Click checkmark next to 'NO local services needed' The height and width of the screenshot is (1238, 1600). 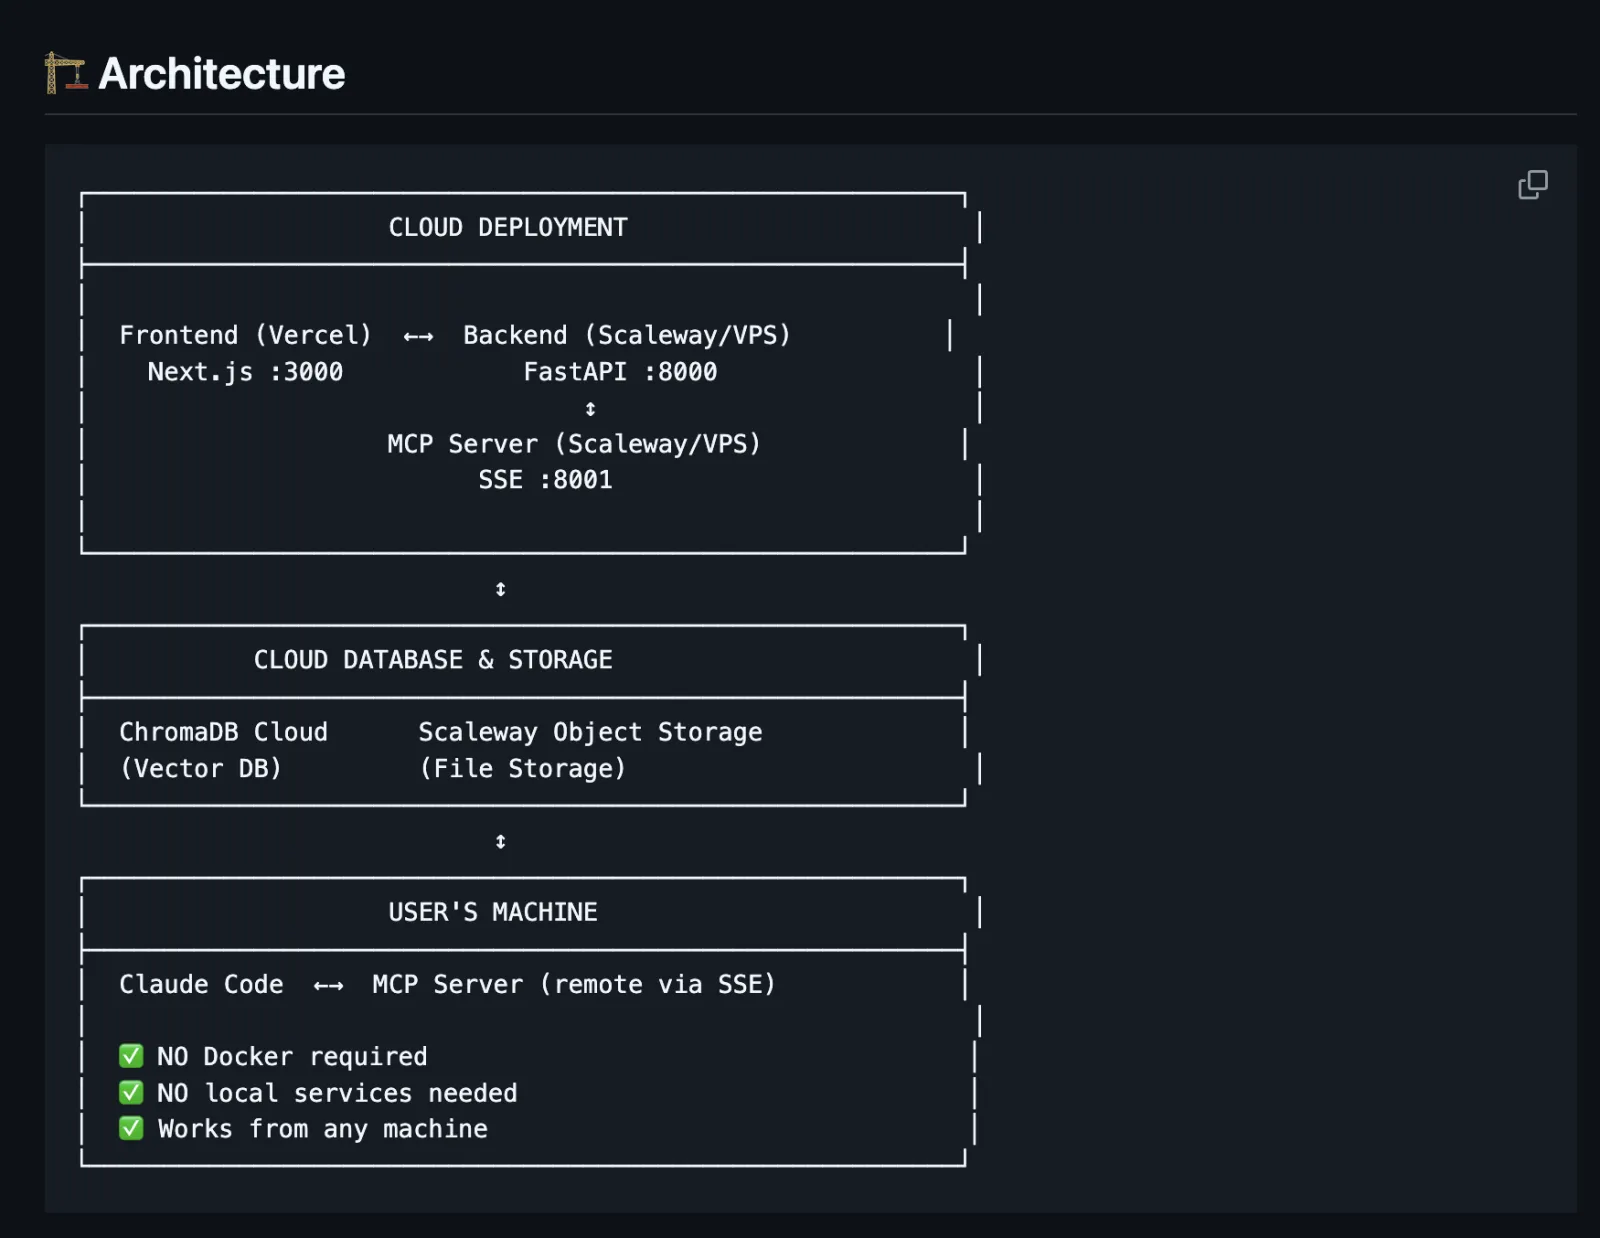[131, 1092]
